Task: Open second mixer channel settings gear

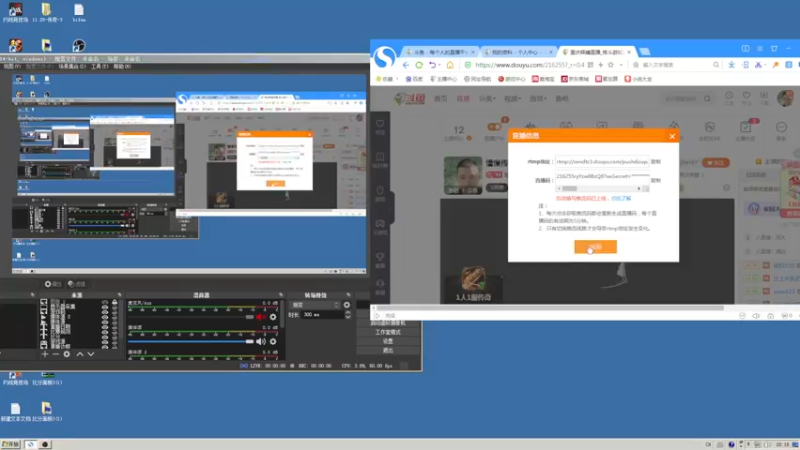Action: [273, 341]
